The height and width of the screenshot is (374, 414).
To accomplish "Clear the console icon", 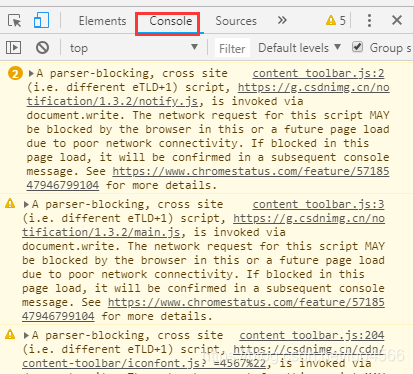I will (x=42, y=48).
